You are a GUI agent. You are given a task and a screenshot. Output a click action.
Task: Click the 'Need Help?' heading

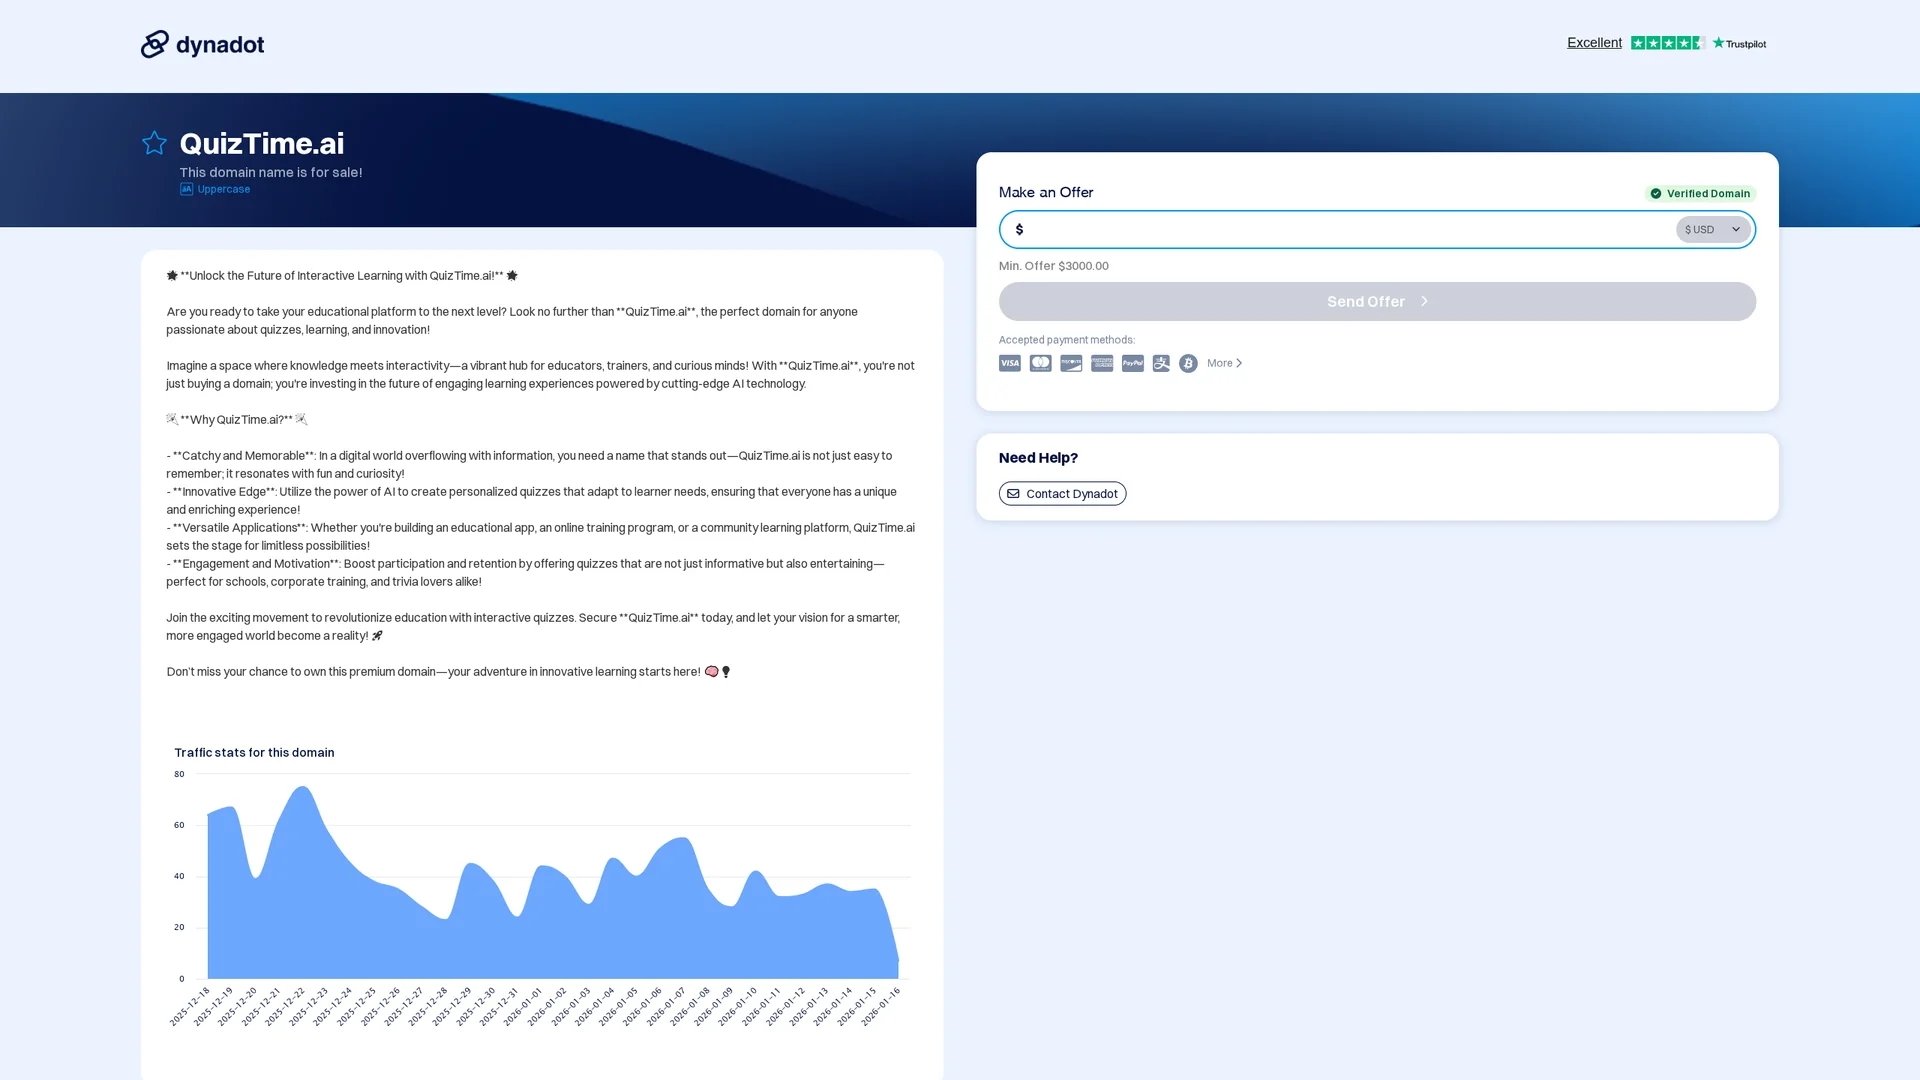coord(1038,458)
